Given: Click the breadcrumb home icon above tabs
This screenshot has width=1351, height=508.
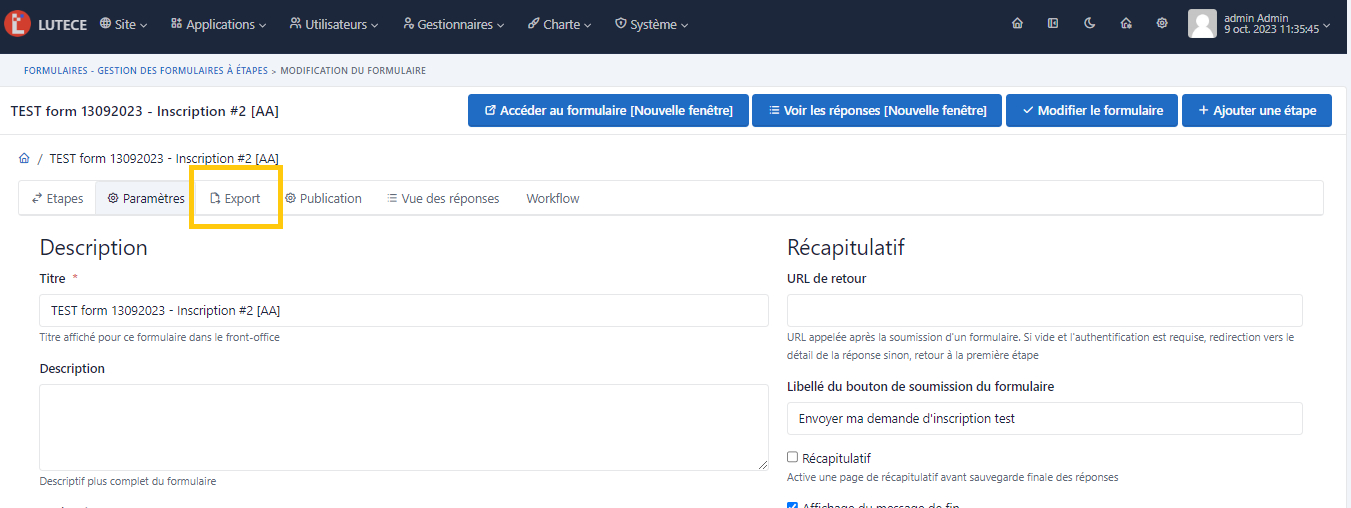Looking at the screenshot, I should [24, 159].
